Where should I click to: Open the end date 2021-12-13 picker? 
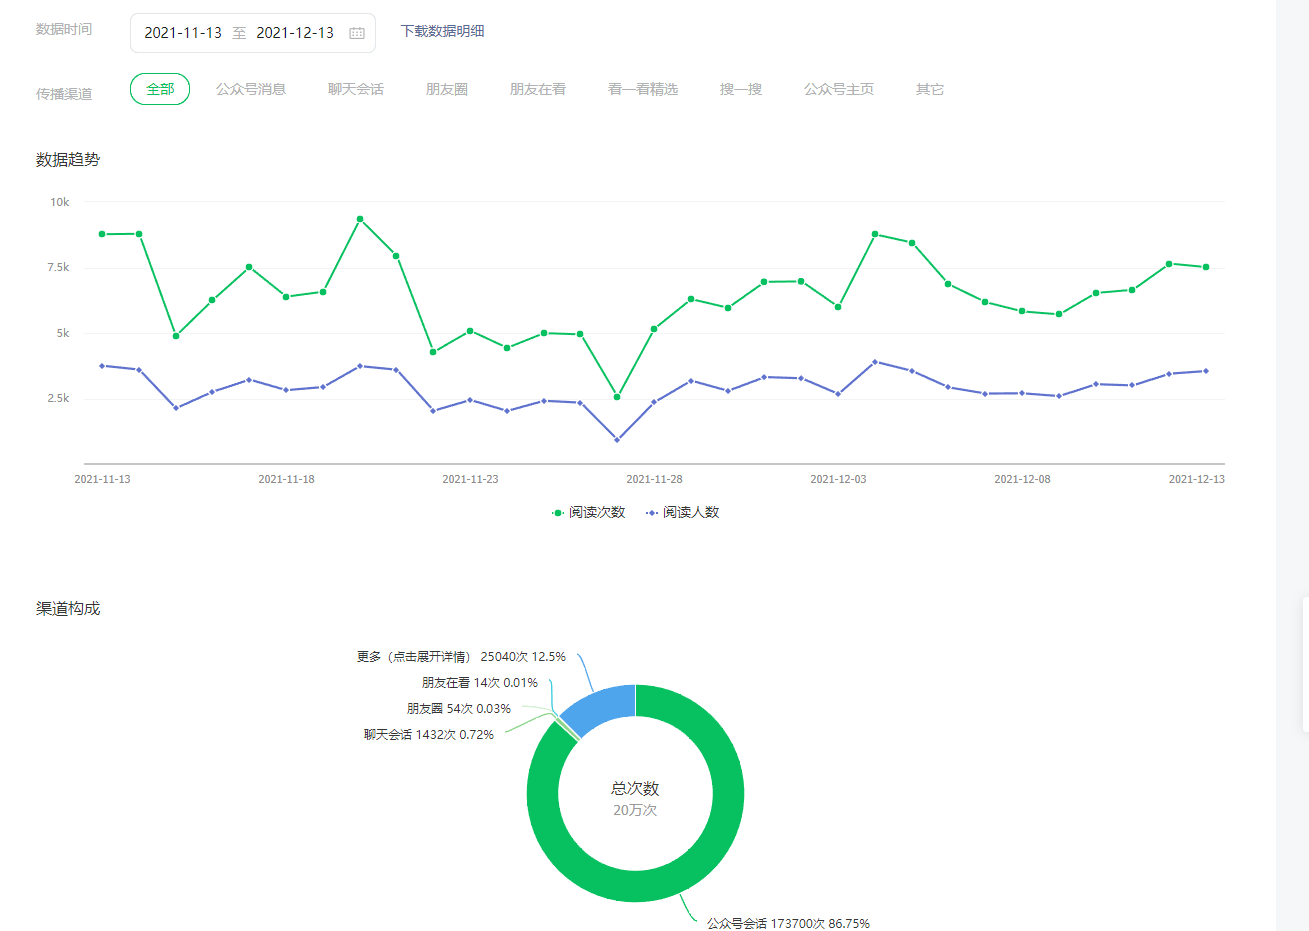coord(295,33)
